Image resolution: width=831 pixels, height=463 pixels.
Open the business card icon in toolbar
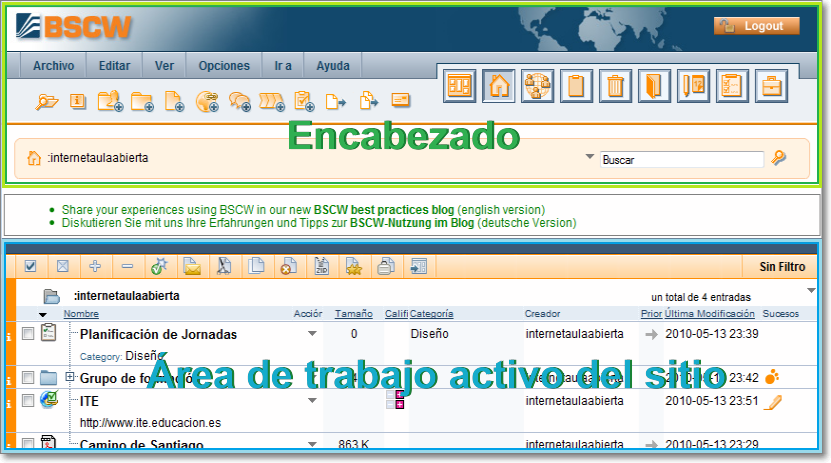401,100
